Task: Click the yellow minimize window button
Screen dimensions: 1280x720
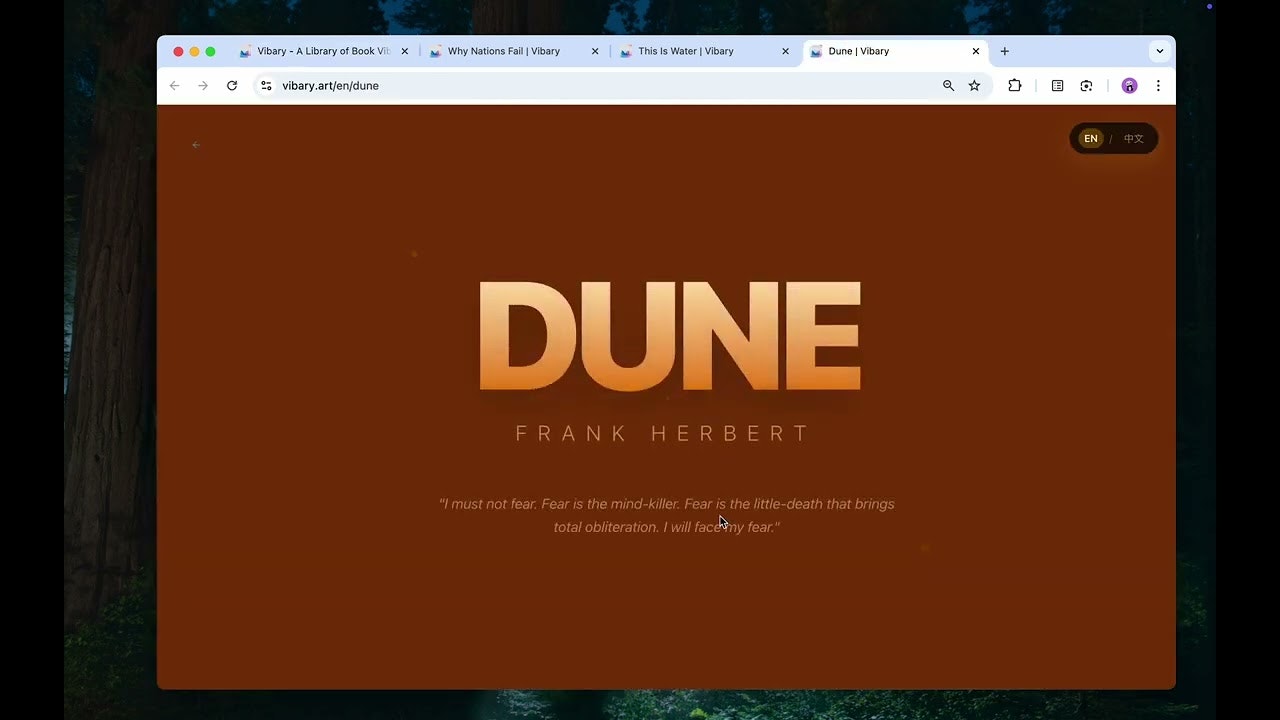Action: [x=194, y=51]
